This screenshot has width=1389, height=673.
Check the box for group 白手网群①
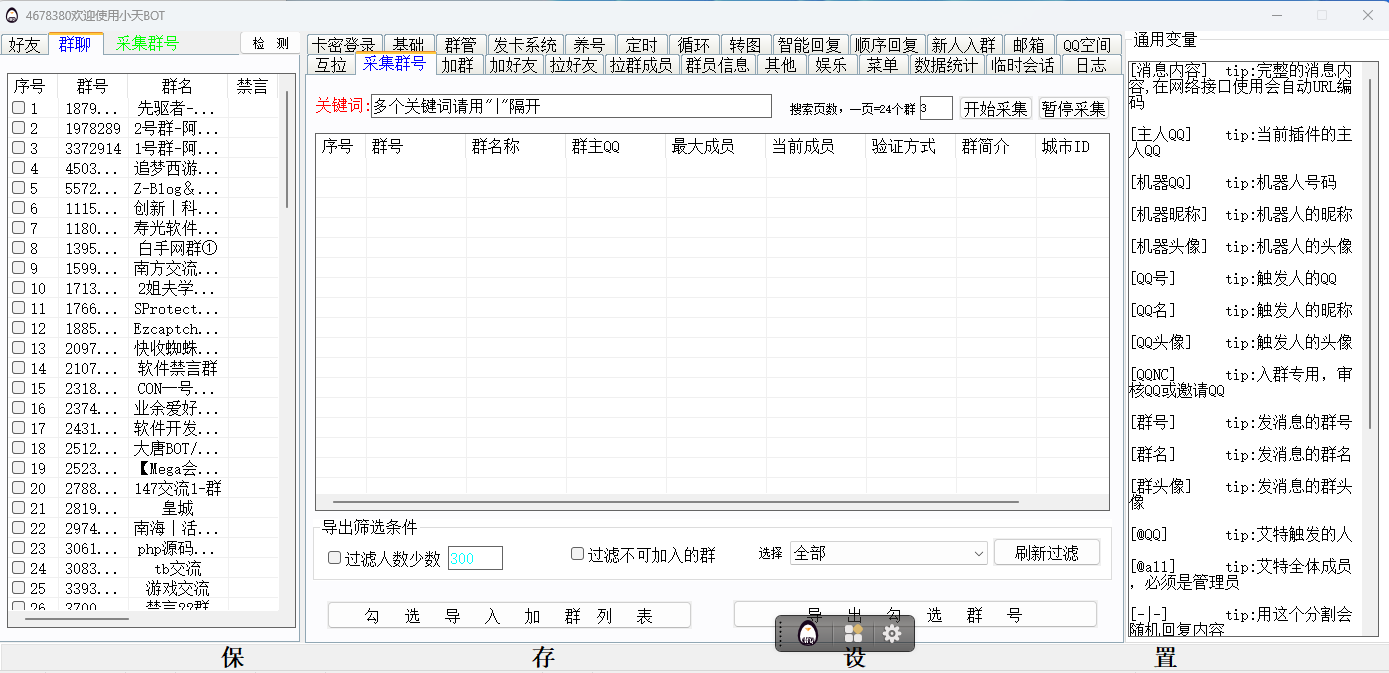click(x=18, y=248)
